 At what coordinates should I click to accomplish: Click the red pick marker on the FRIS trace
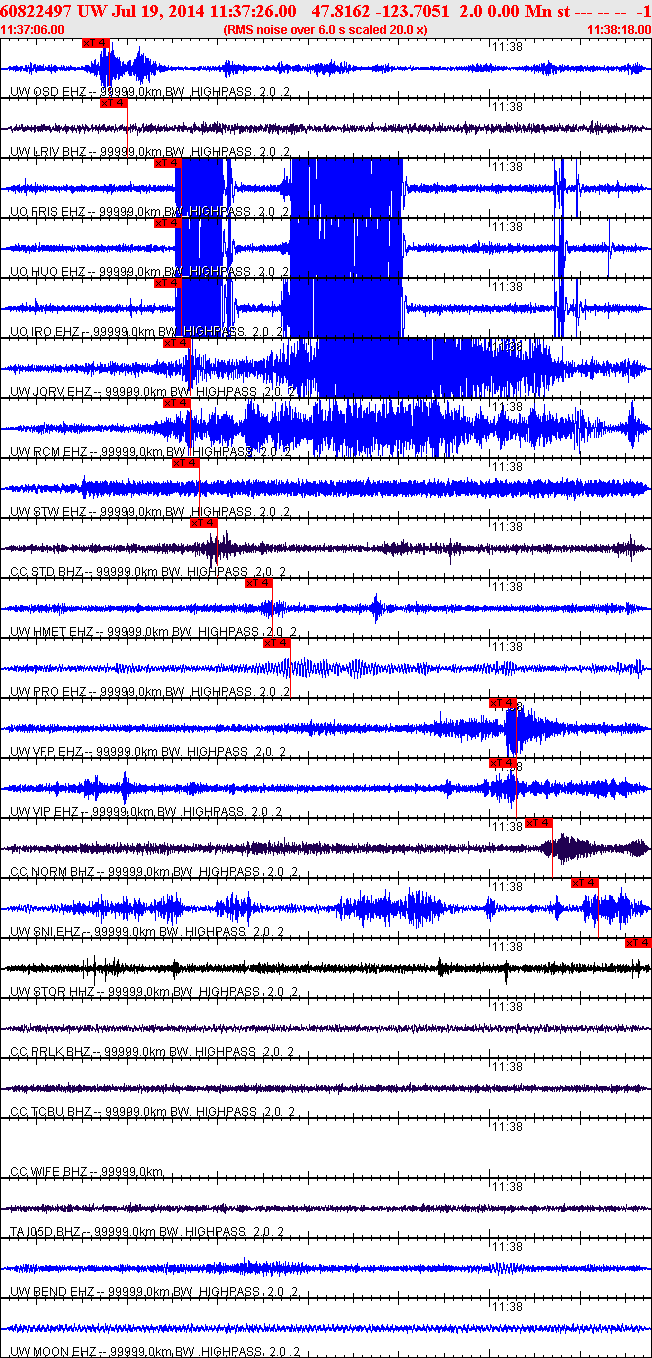167,163
